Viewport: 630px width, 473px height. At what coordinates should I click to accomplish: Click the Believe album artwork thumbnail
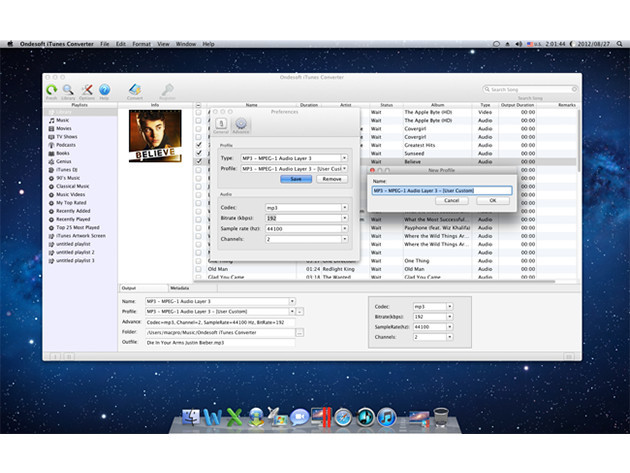pyautogui.click(x=155, y=136)
